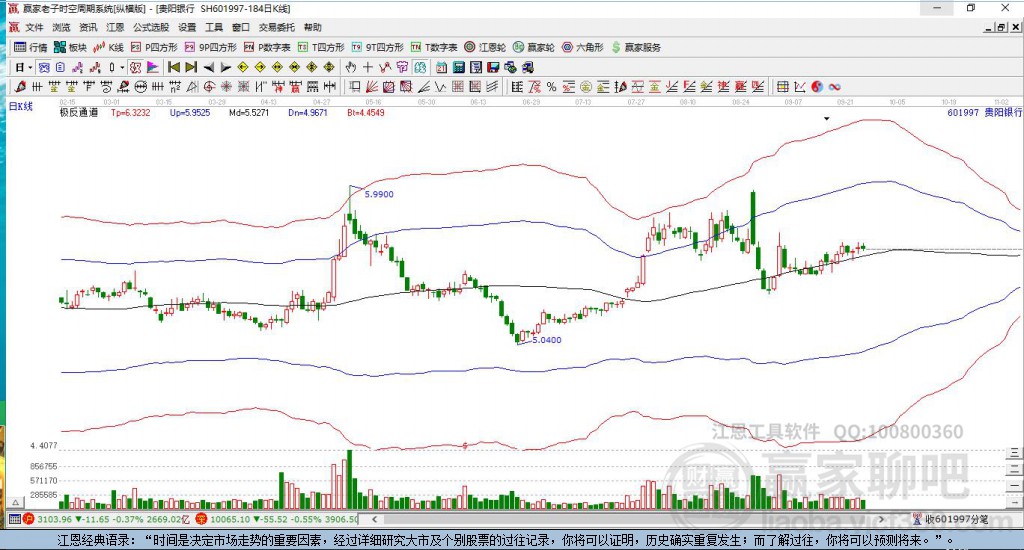The height and width of the screenshot is (550, 1024).
Task: Open the calculator icon
Action: click(x=458, y=67)
